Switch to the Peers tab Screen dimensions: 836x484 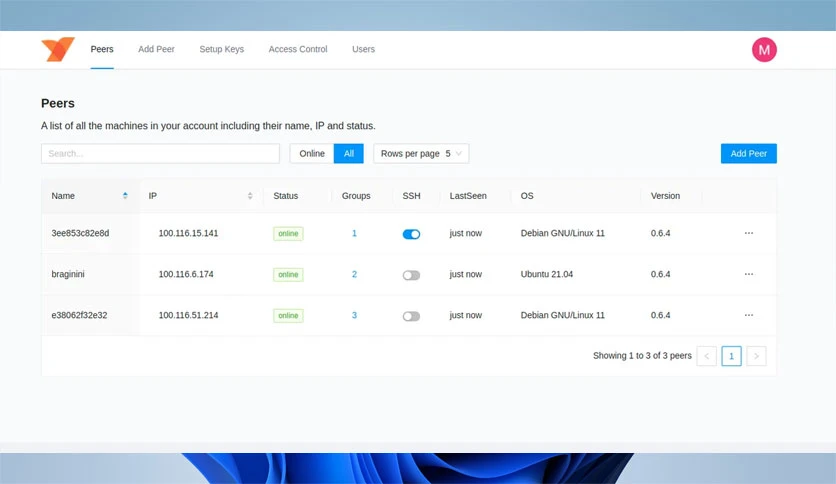[102, 49]
